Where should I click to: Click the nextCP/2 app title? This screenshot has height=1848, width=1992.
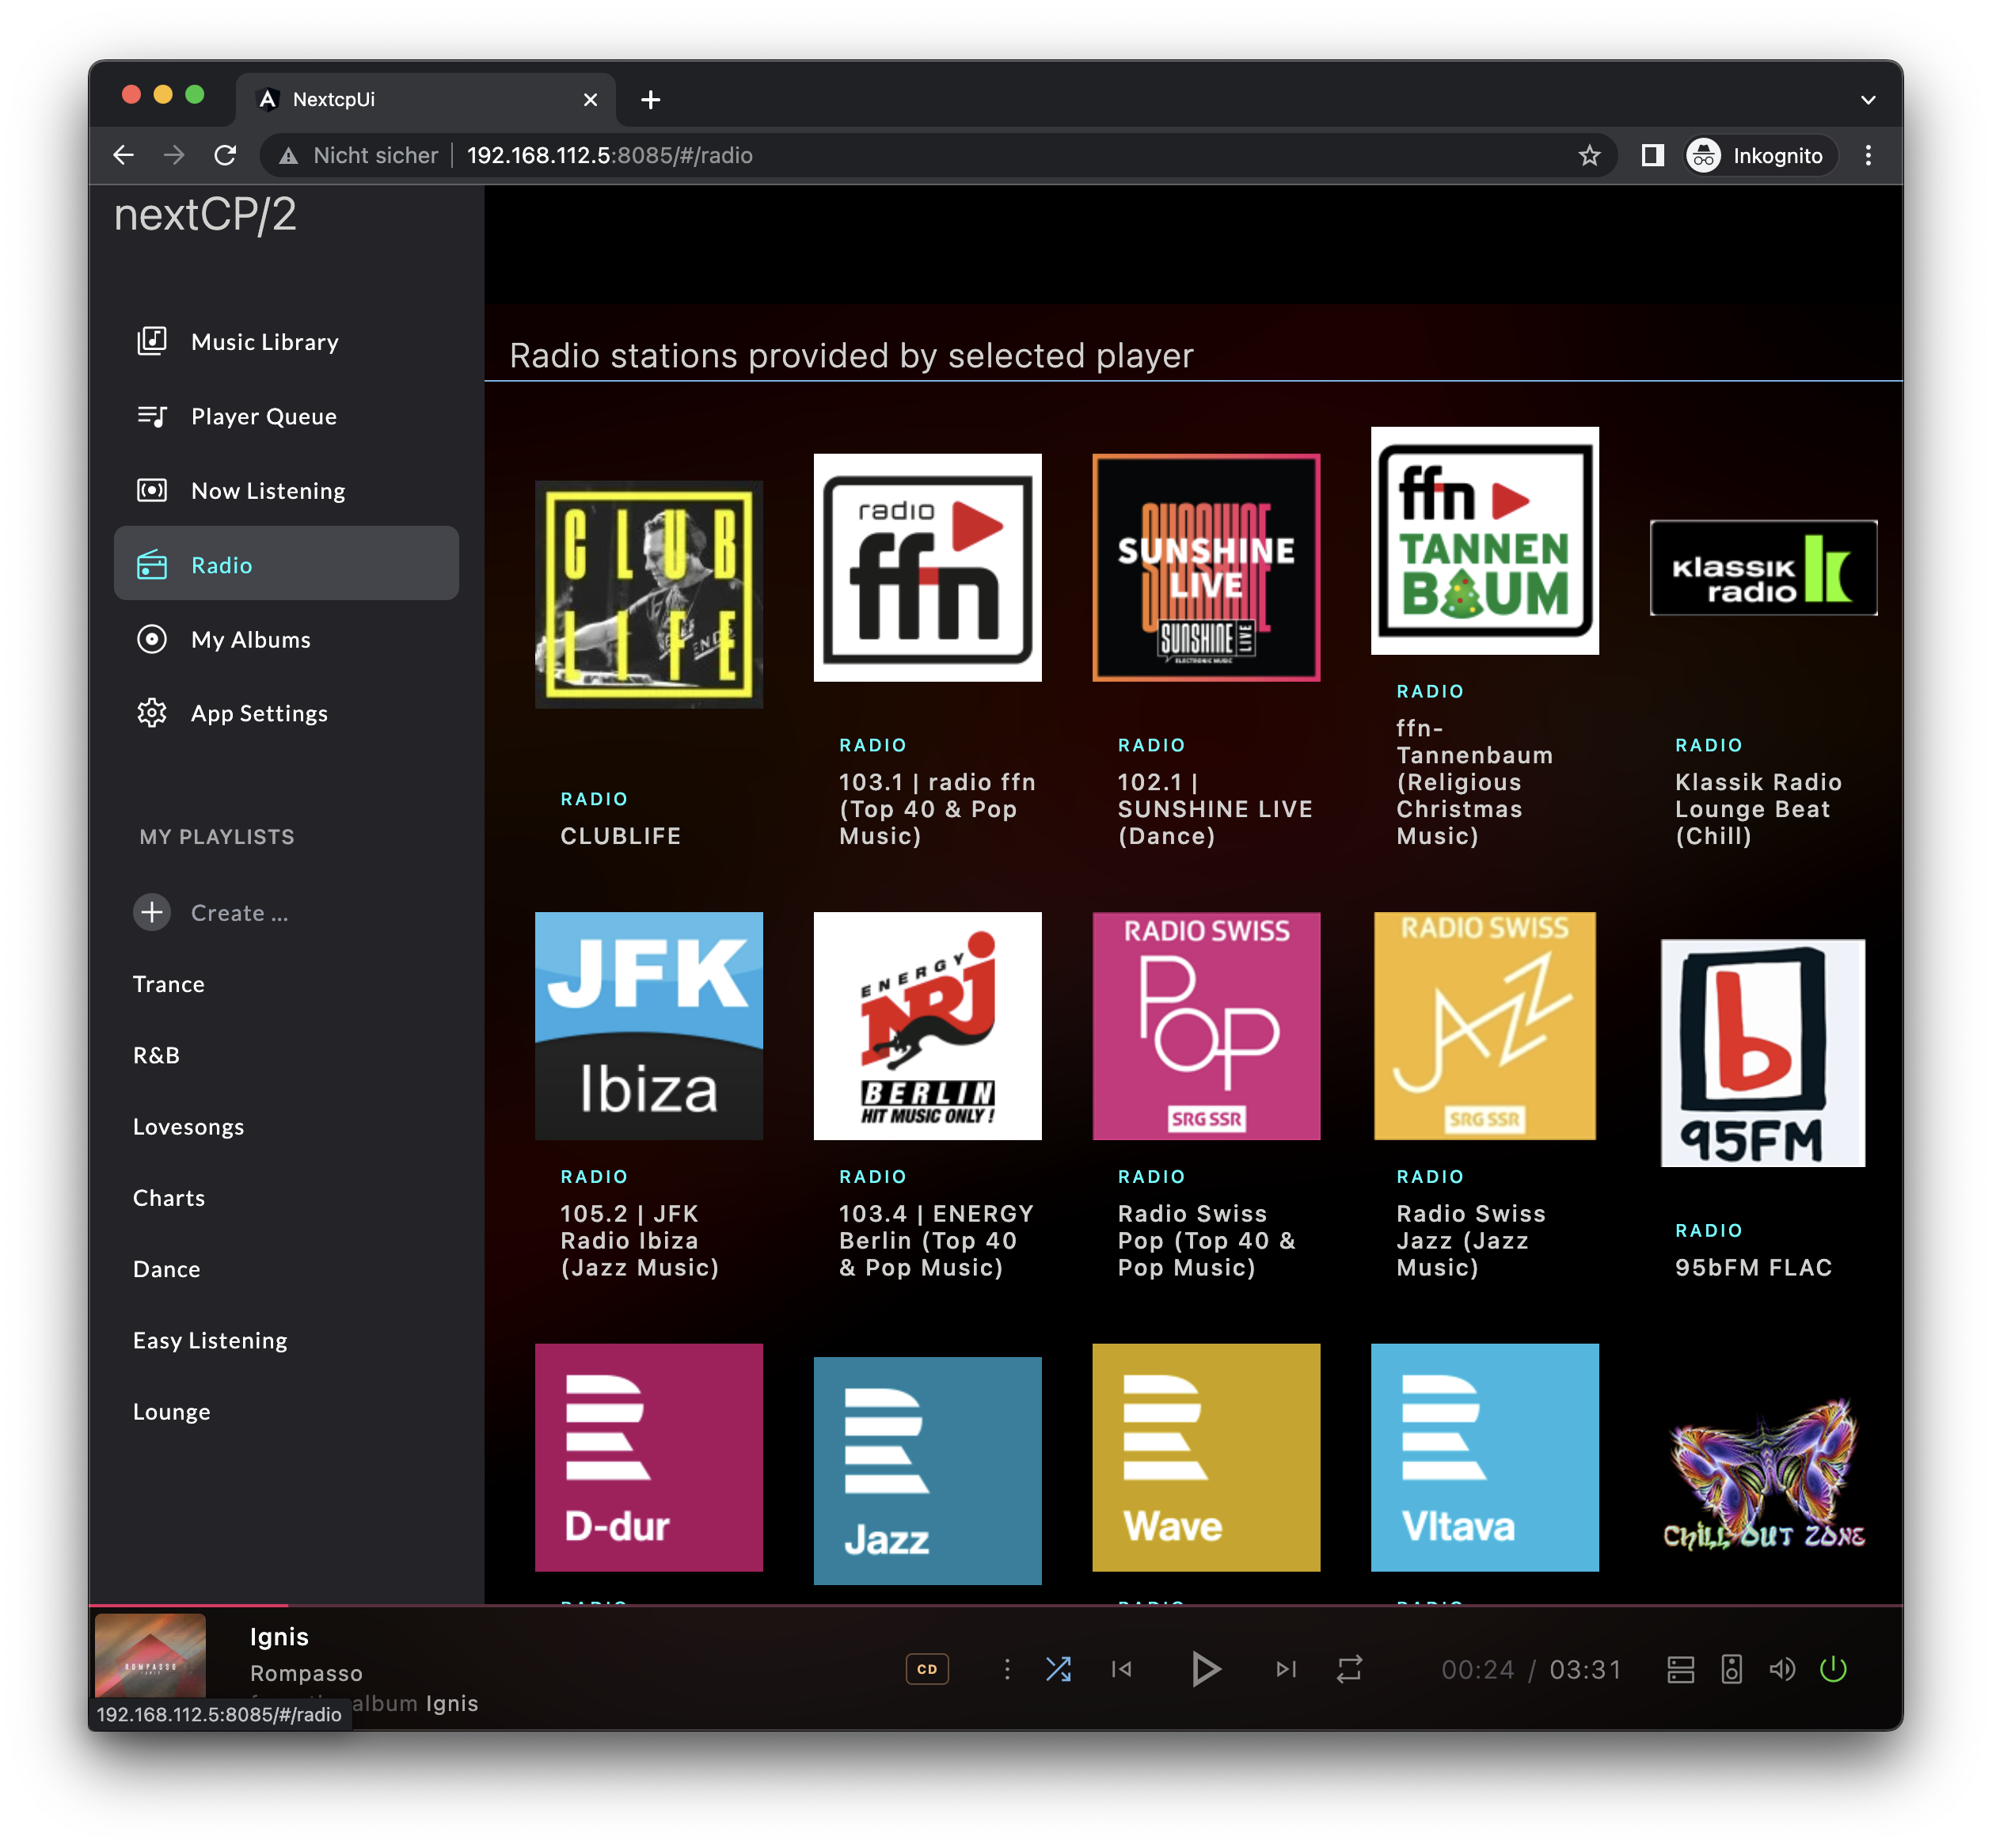coord(205,215)
